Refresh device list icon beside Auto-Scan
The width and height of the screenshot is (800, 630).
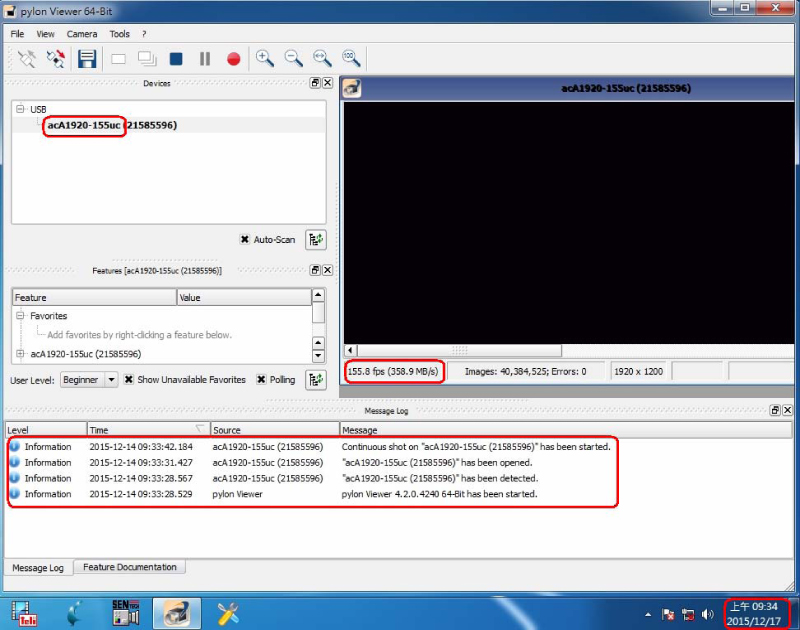coord(316,240)
